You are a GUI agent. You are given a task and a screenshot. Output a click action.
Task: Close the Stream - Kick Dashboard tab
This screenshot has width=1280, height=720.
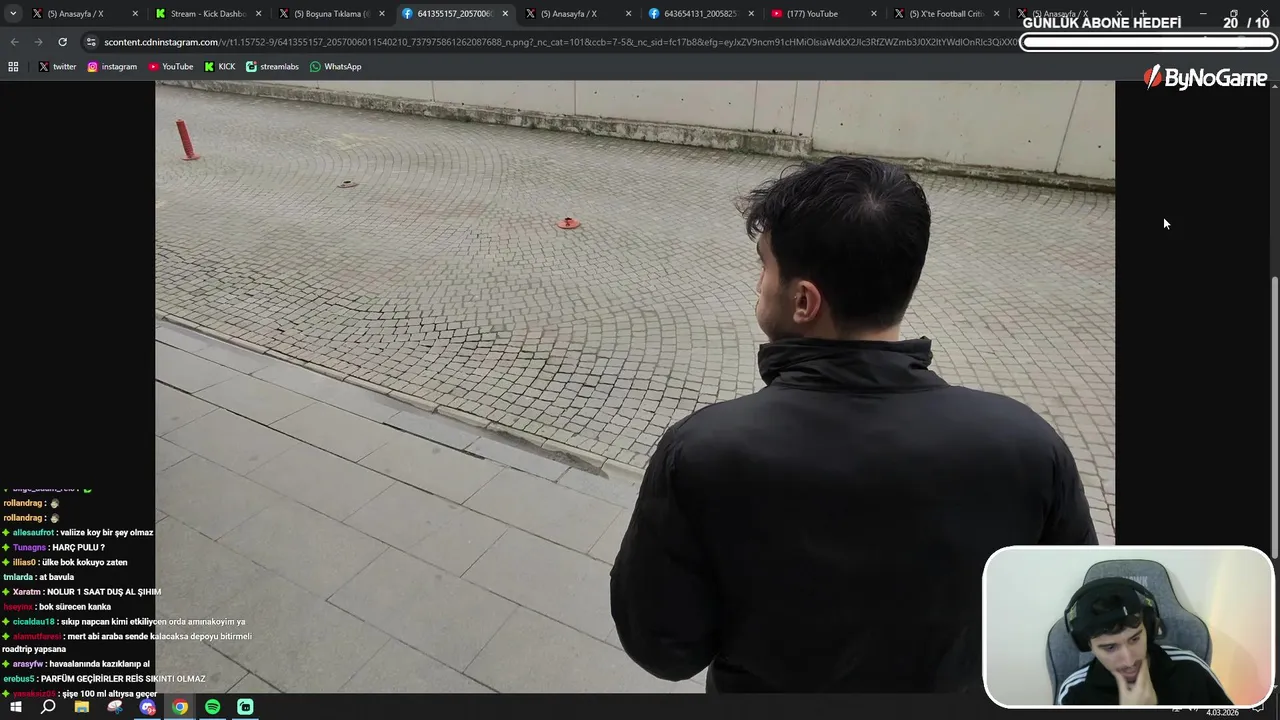[x=258, y=14]
